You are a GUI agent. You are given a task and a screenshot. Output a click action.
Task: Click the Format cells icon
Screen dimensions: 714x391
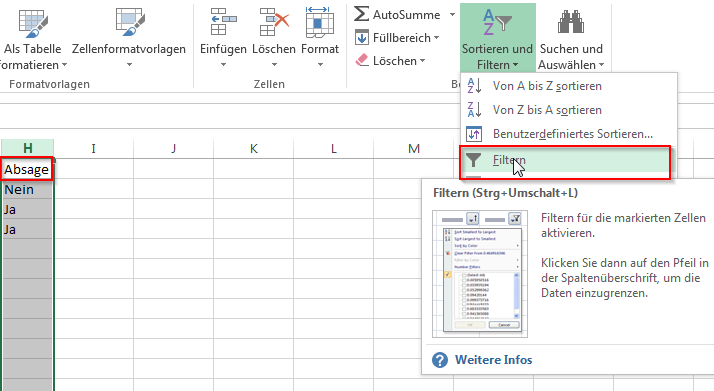point(320,23)
